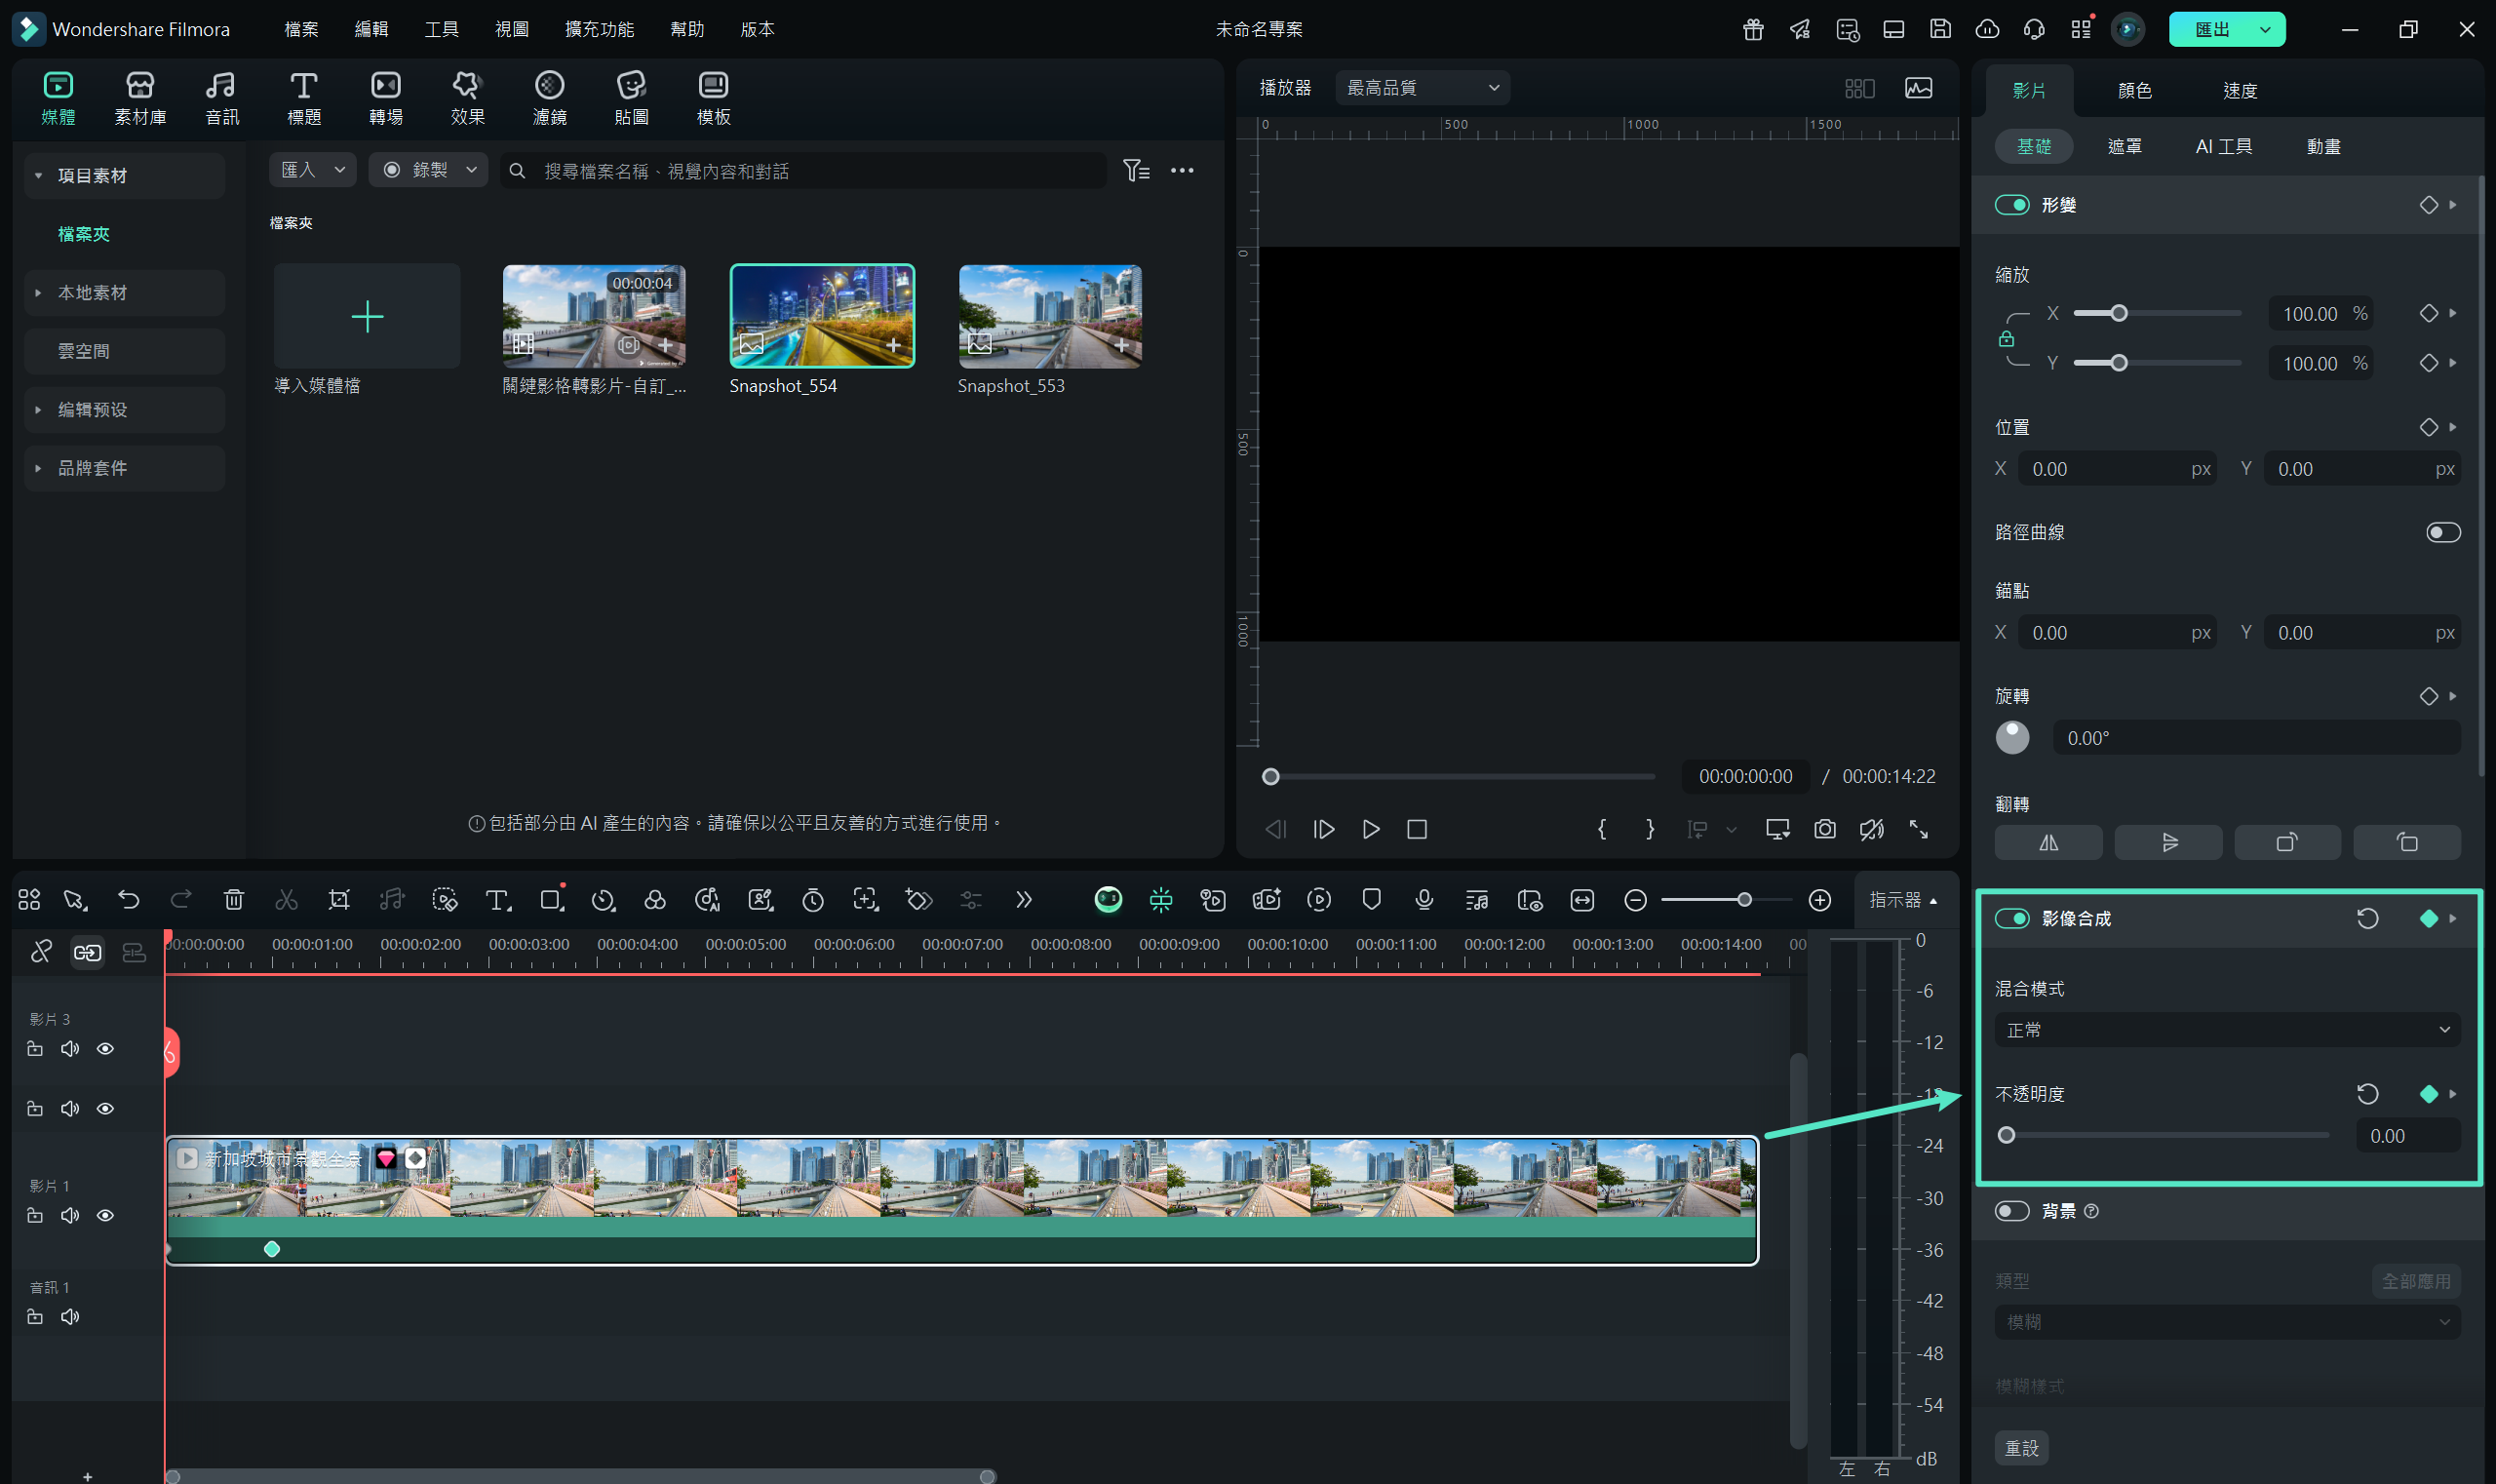Click the undo arrow in timeline toolbar

128,899
